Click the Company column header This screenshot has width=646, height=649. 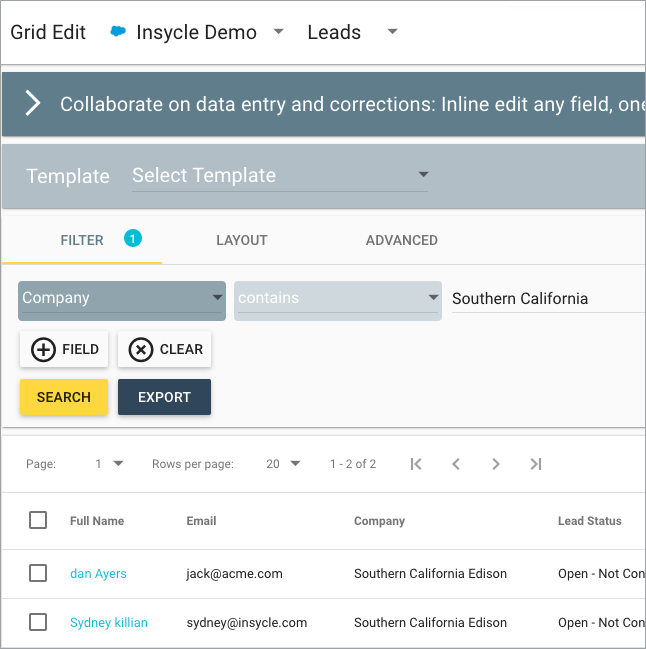(379, 521)
